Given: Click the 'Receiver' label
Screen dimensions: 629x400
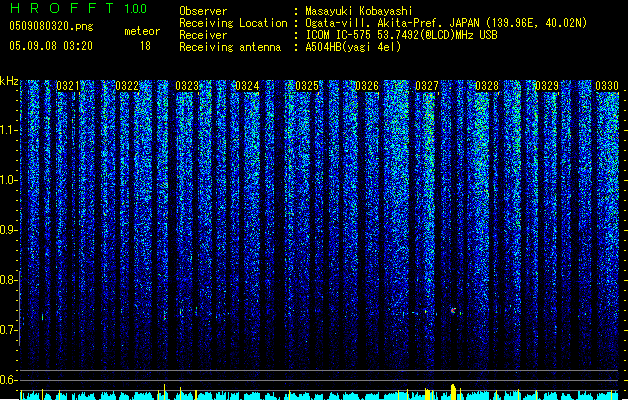Looking at the screenshot, I should [203, 35].
